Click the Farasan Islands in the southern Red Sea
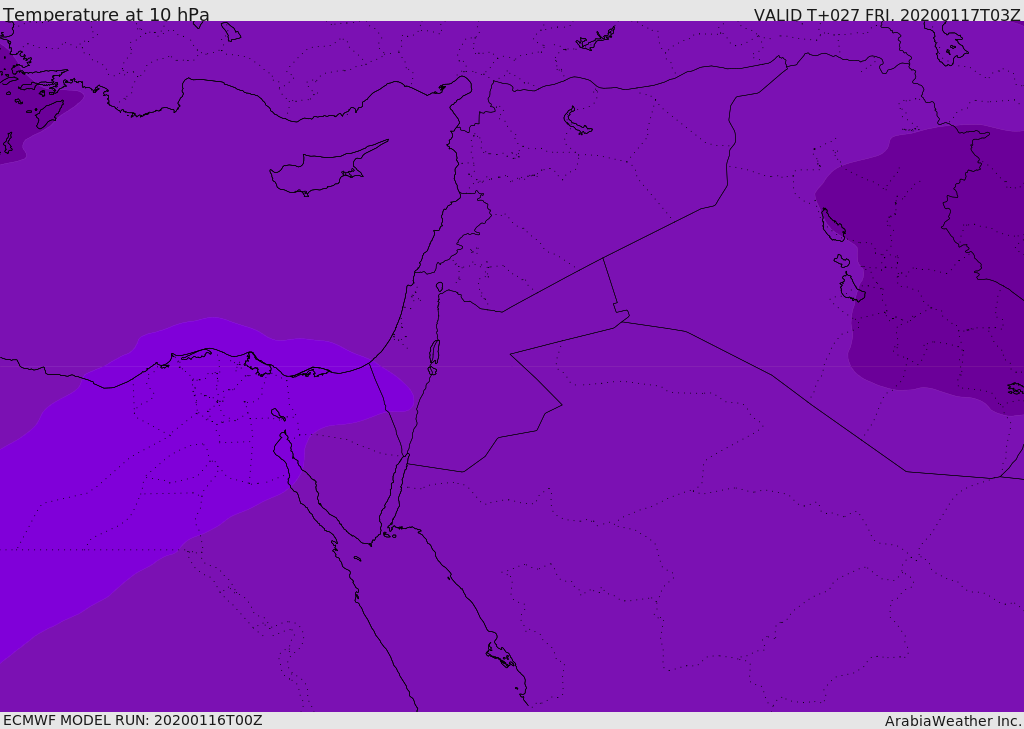The image size is (1024, 729). 500,655
